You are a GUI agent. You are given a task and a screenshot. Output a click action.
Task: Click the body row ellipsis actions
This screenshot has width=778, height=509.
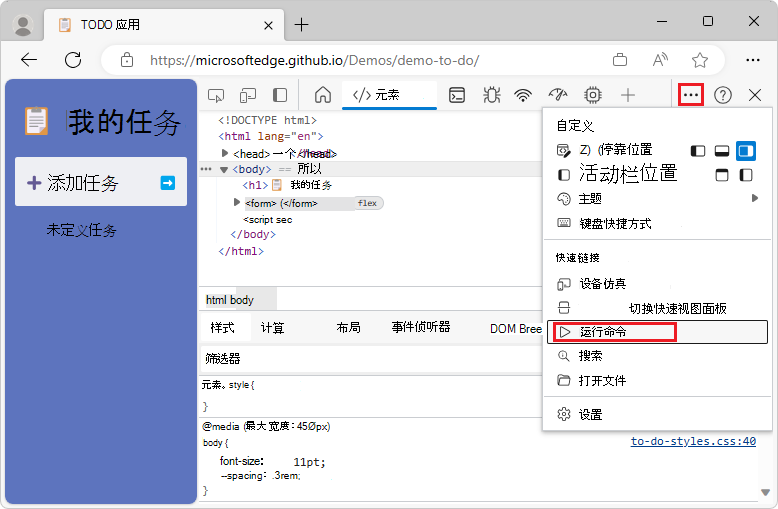pos(206,169)
